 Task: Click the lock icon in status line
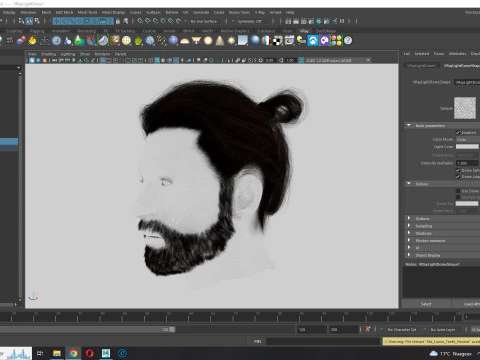pyautogui.click(x=118, y=21)
